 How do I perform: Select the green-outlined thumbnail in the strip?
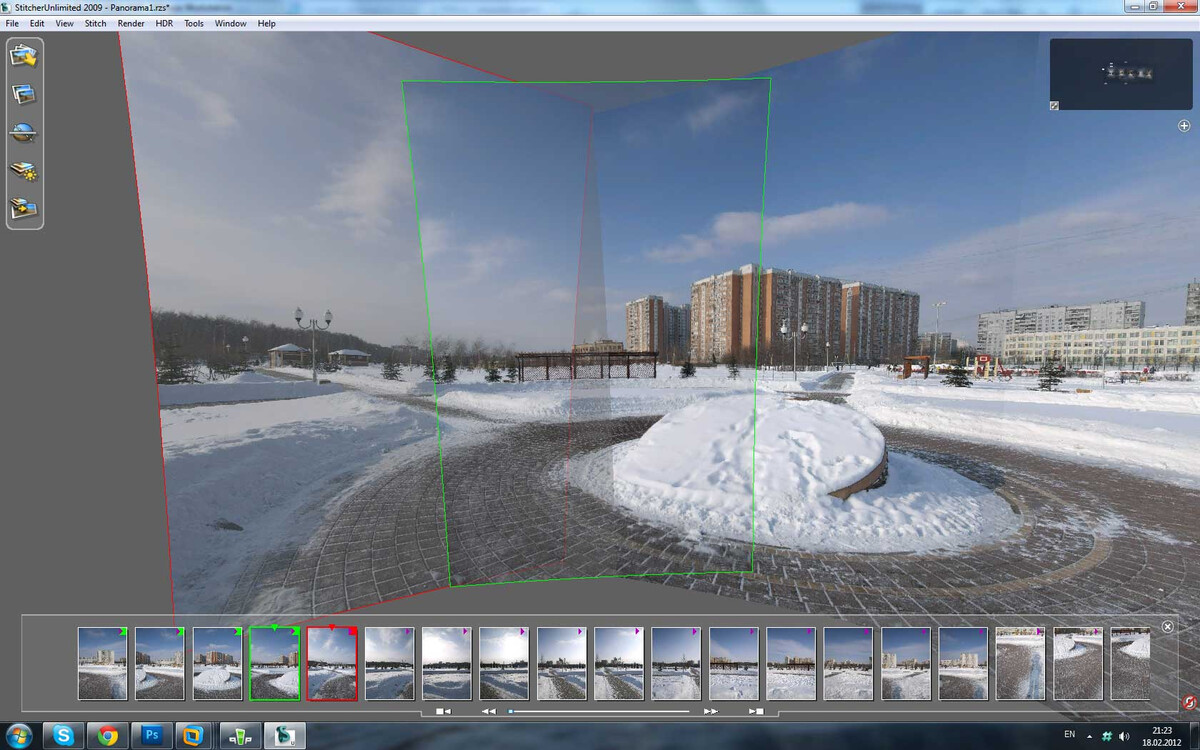pyautogui.click(x=274, y=663)
